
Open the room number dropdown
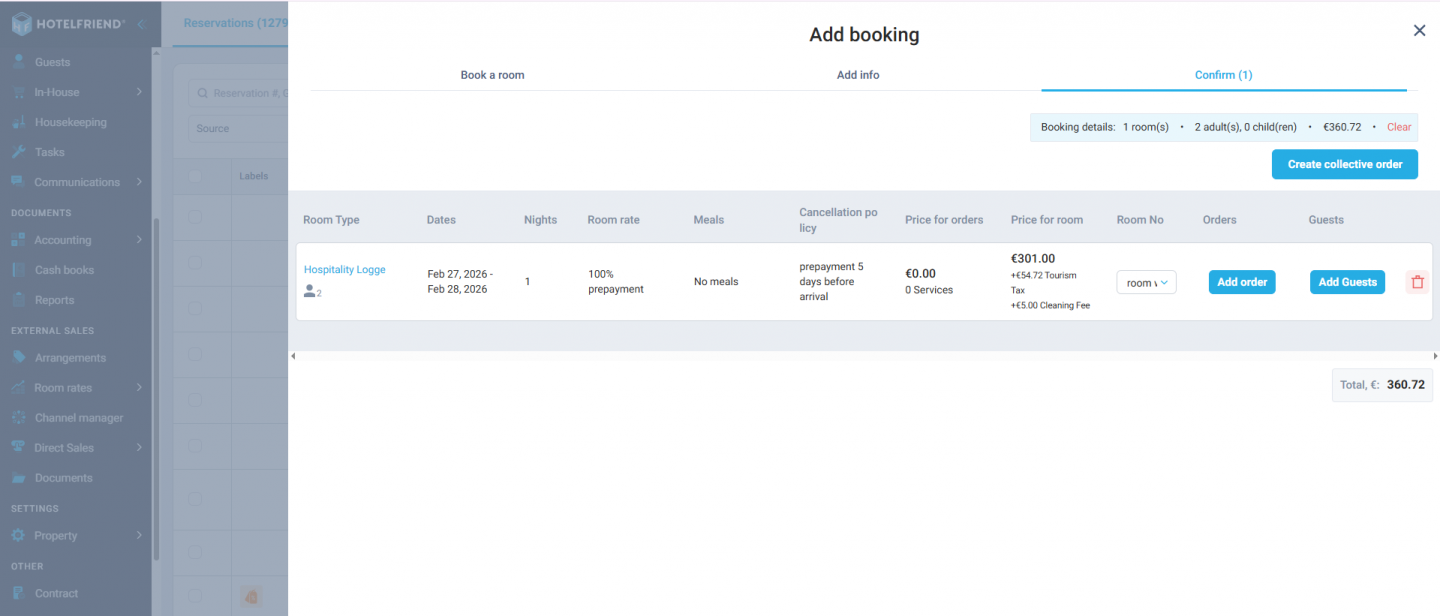[1146, 282]
